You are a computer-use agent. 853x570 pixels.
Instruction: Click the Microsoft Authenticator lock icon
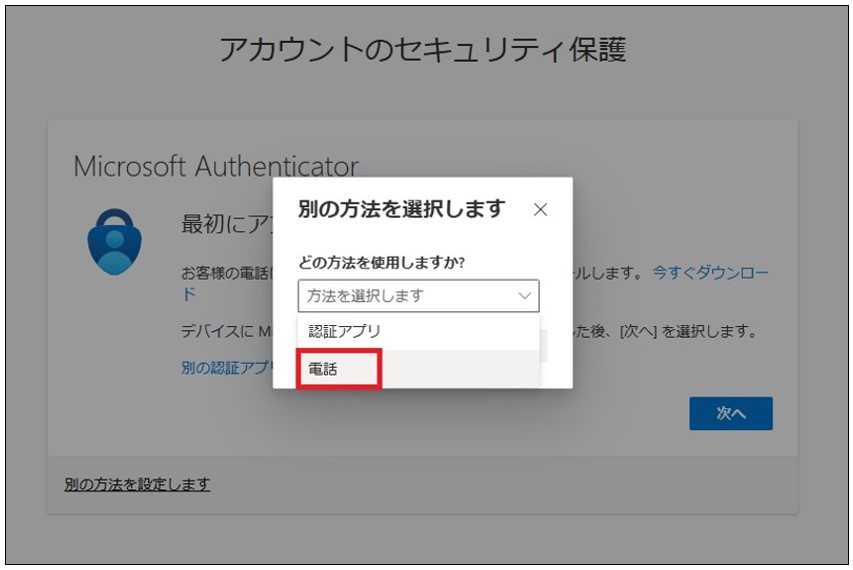[114, 242]
